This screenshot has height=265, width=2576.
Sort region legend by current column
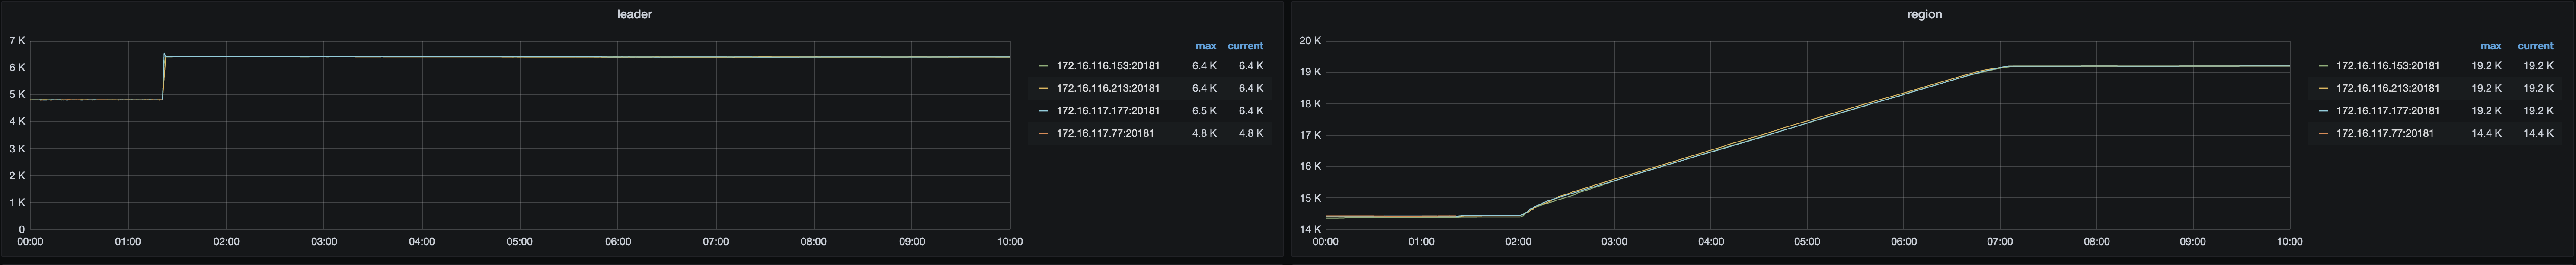pos(2535,46)
